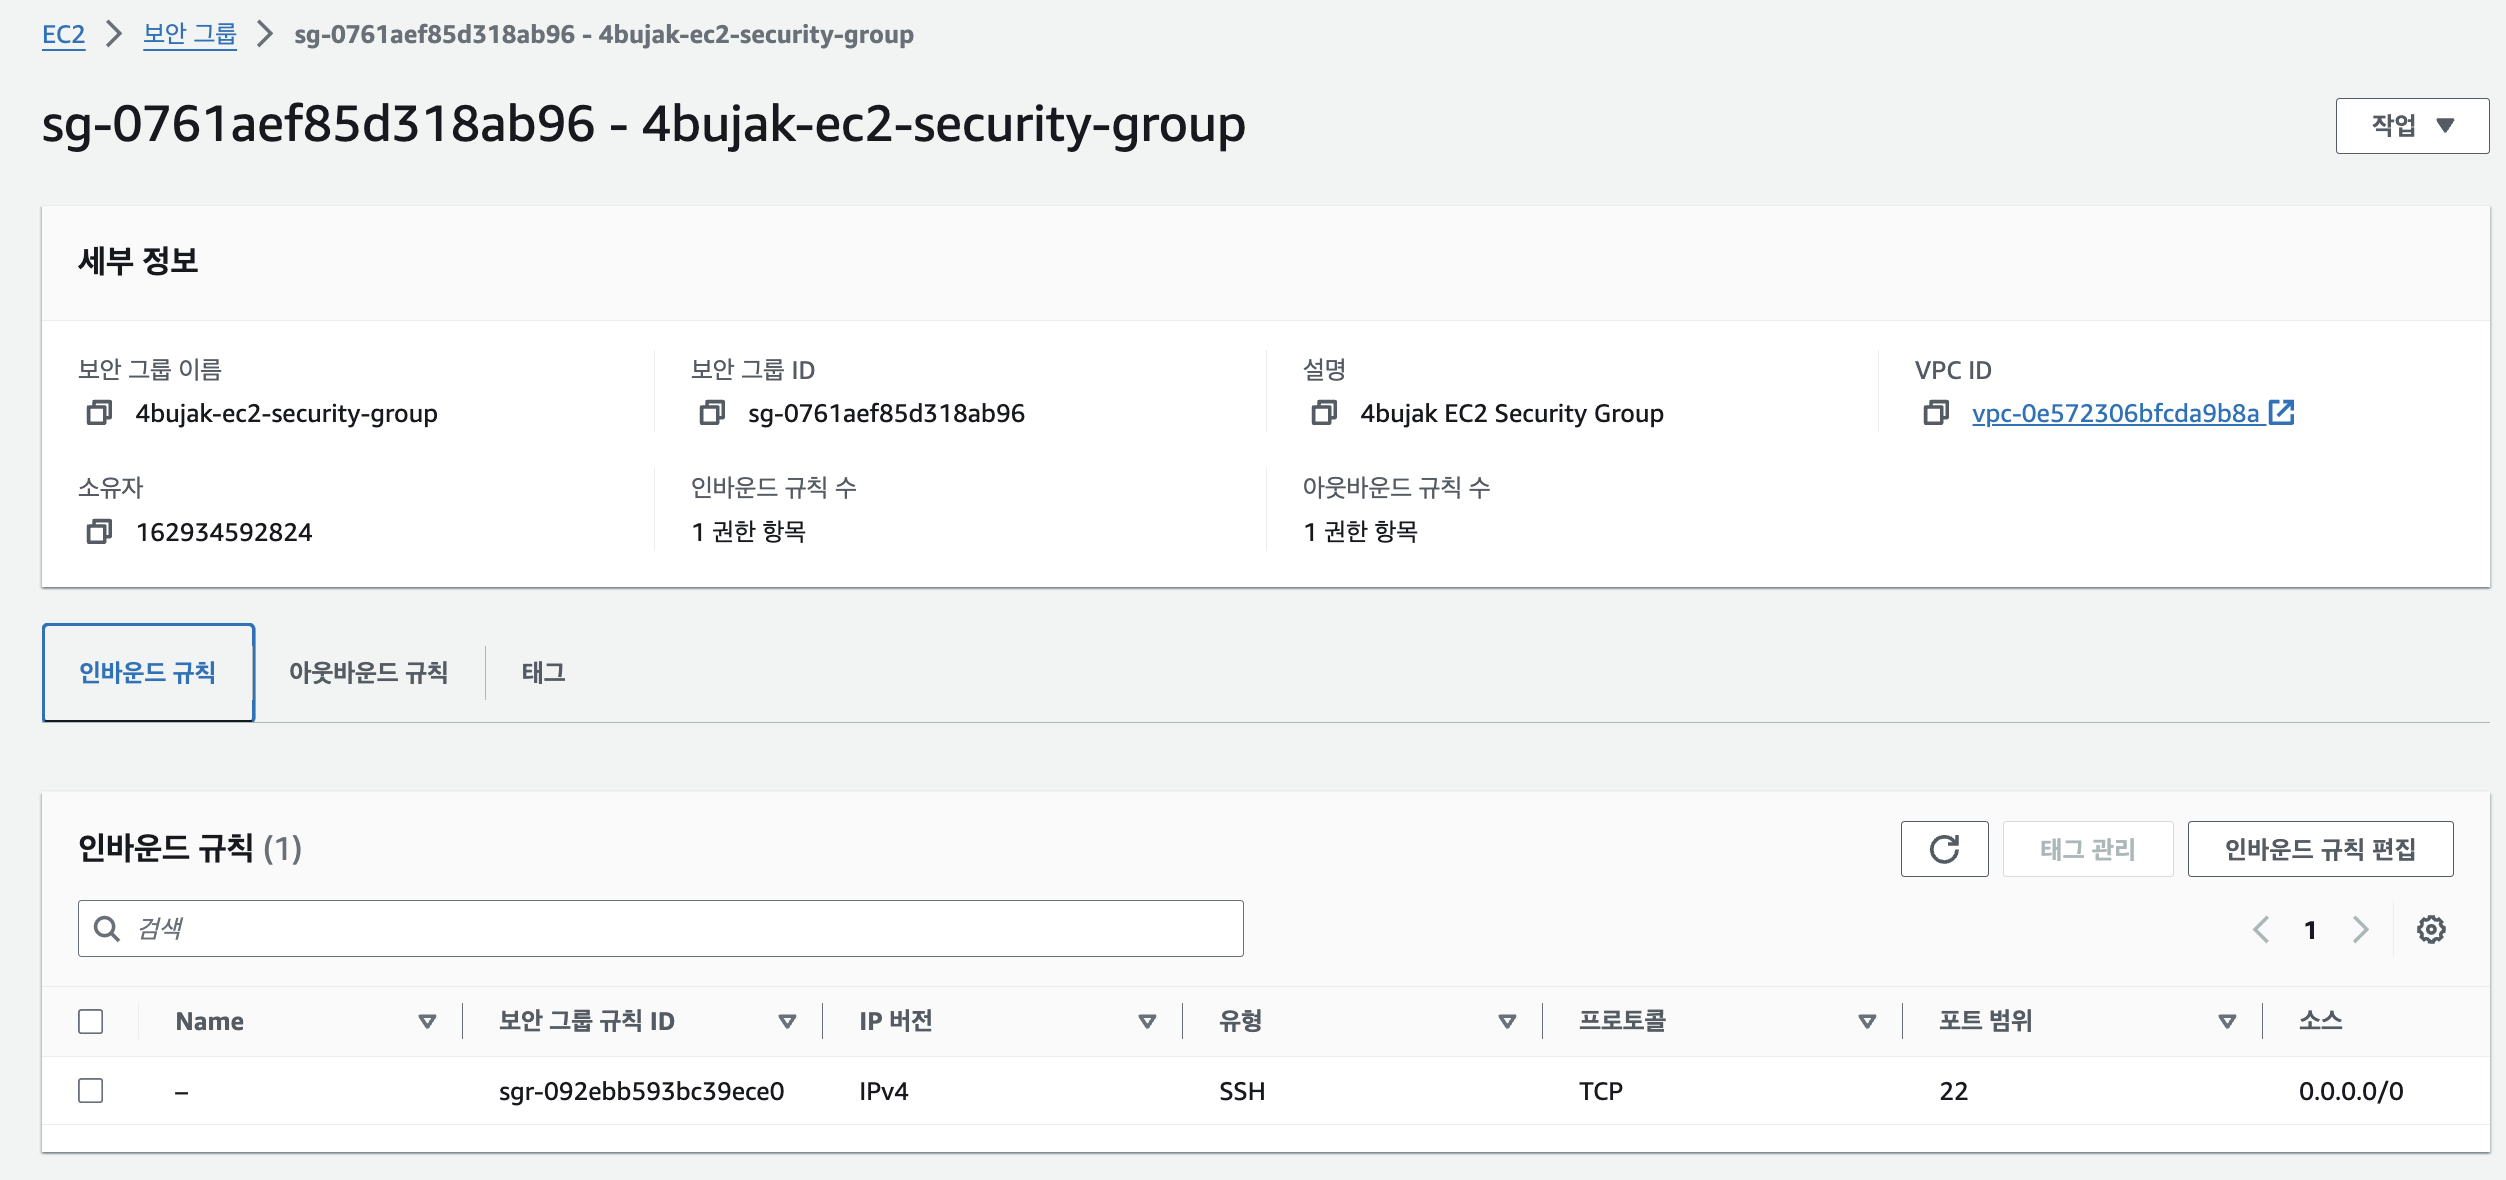The height and width of the screenshot is (1180, 2506).
Task: Copy the security group name value
Action: coord(99,413)
